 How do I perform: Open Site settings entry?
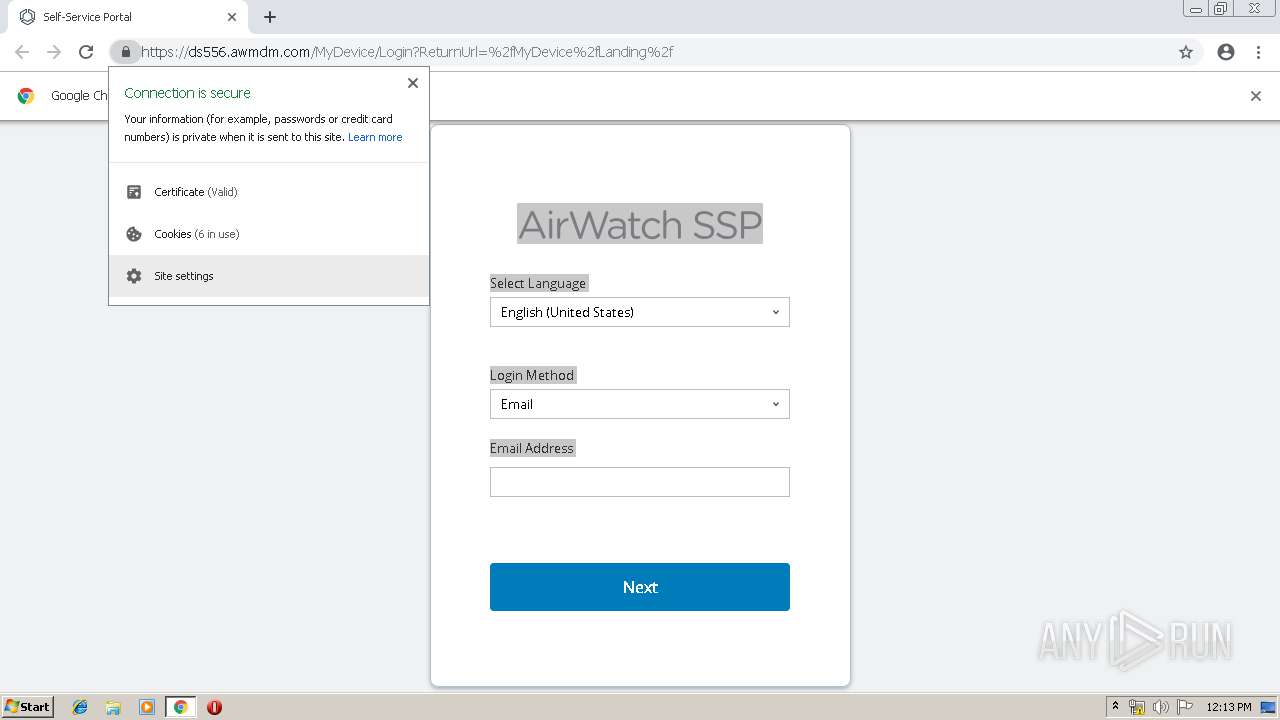[x=269, y=276]
